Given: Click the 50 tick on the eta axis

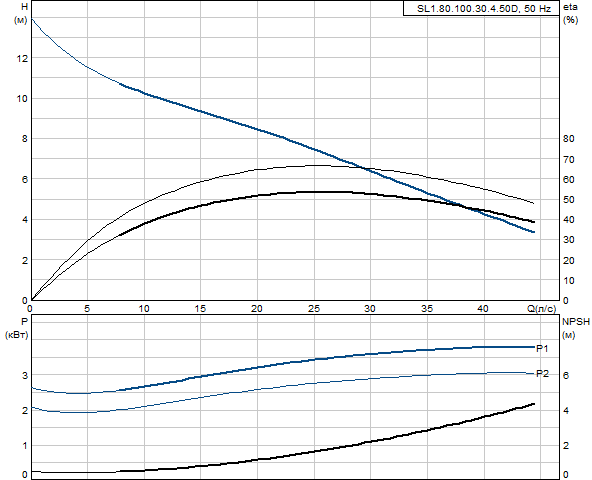Looking at the screenshot, I should click(569, 199).
